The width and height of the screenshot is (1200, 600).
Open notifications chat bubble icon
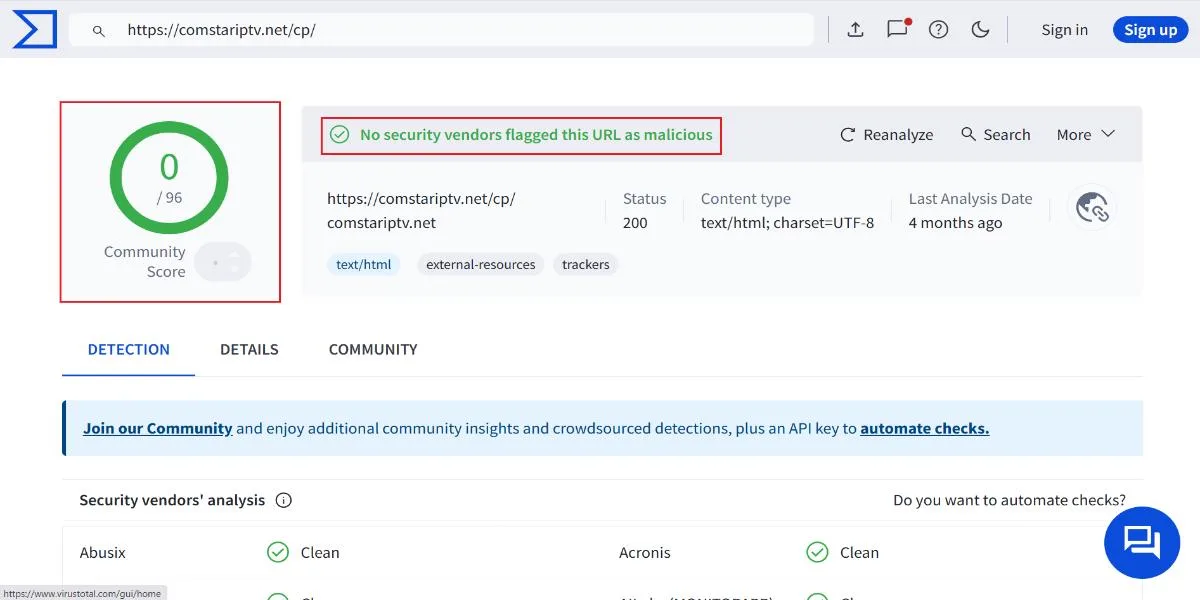click(x=897, y=29)
